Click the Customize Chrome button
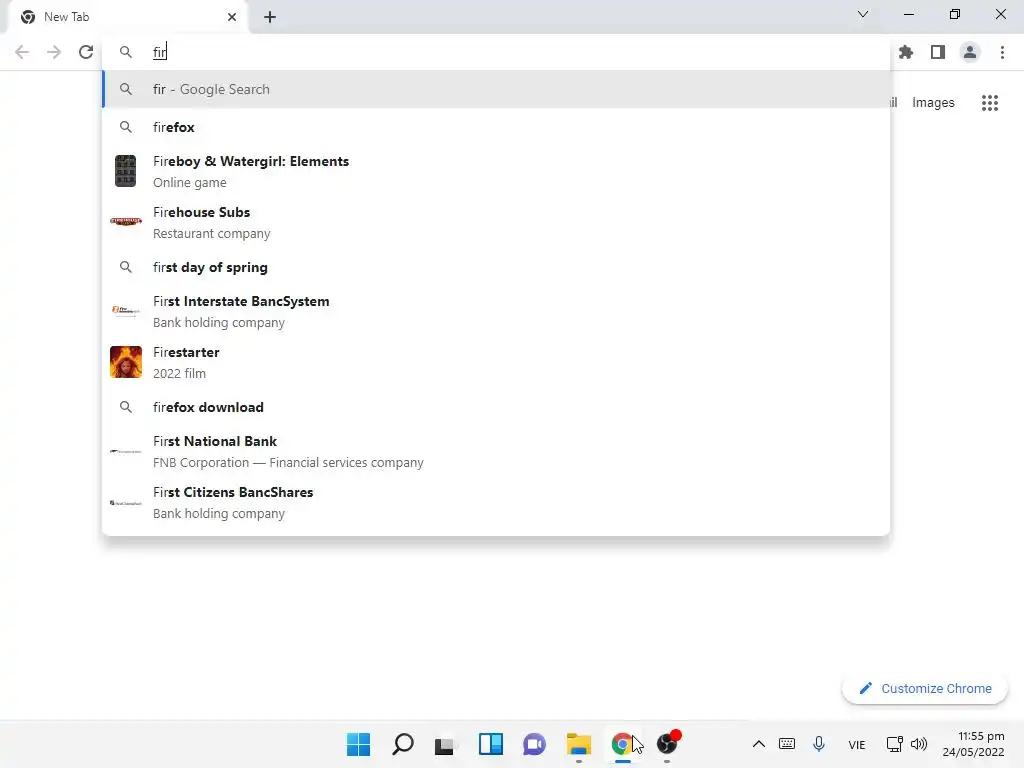This screenshot has width=1024, height=768. pos(925,688)
